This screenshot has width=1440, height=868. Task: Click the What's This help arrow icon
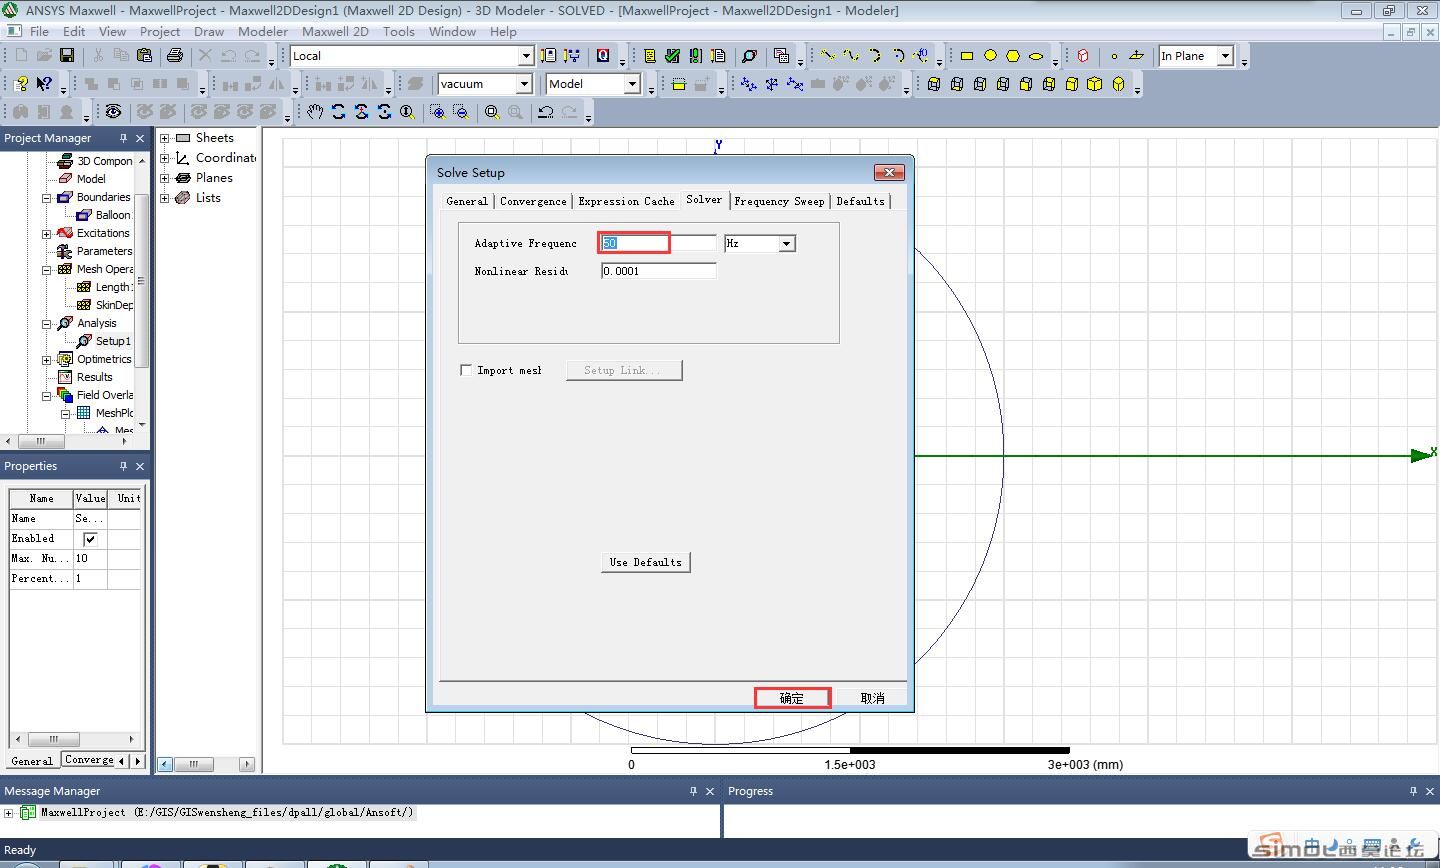pyautogui.click(x=44, y=84)
